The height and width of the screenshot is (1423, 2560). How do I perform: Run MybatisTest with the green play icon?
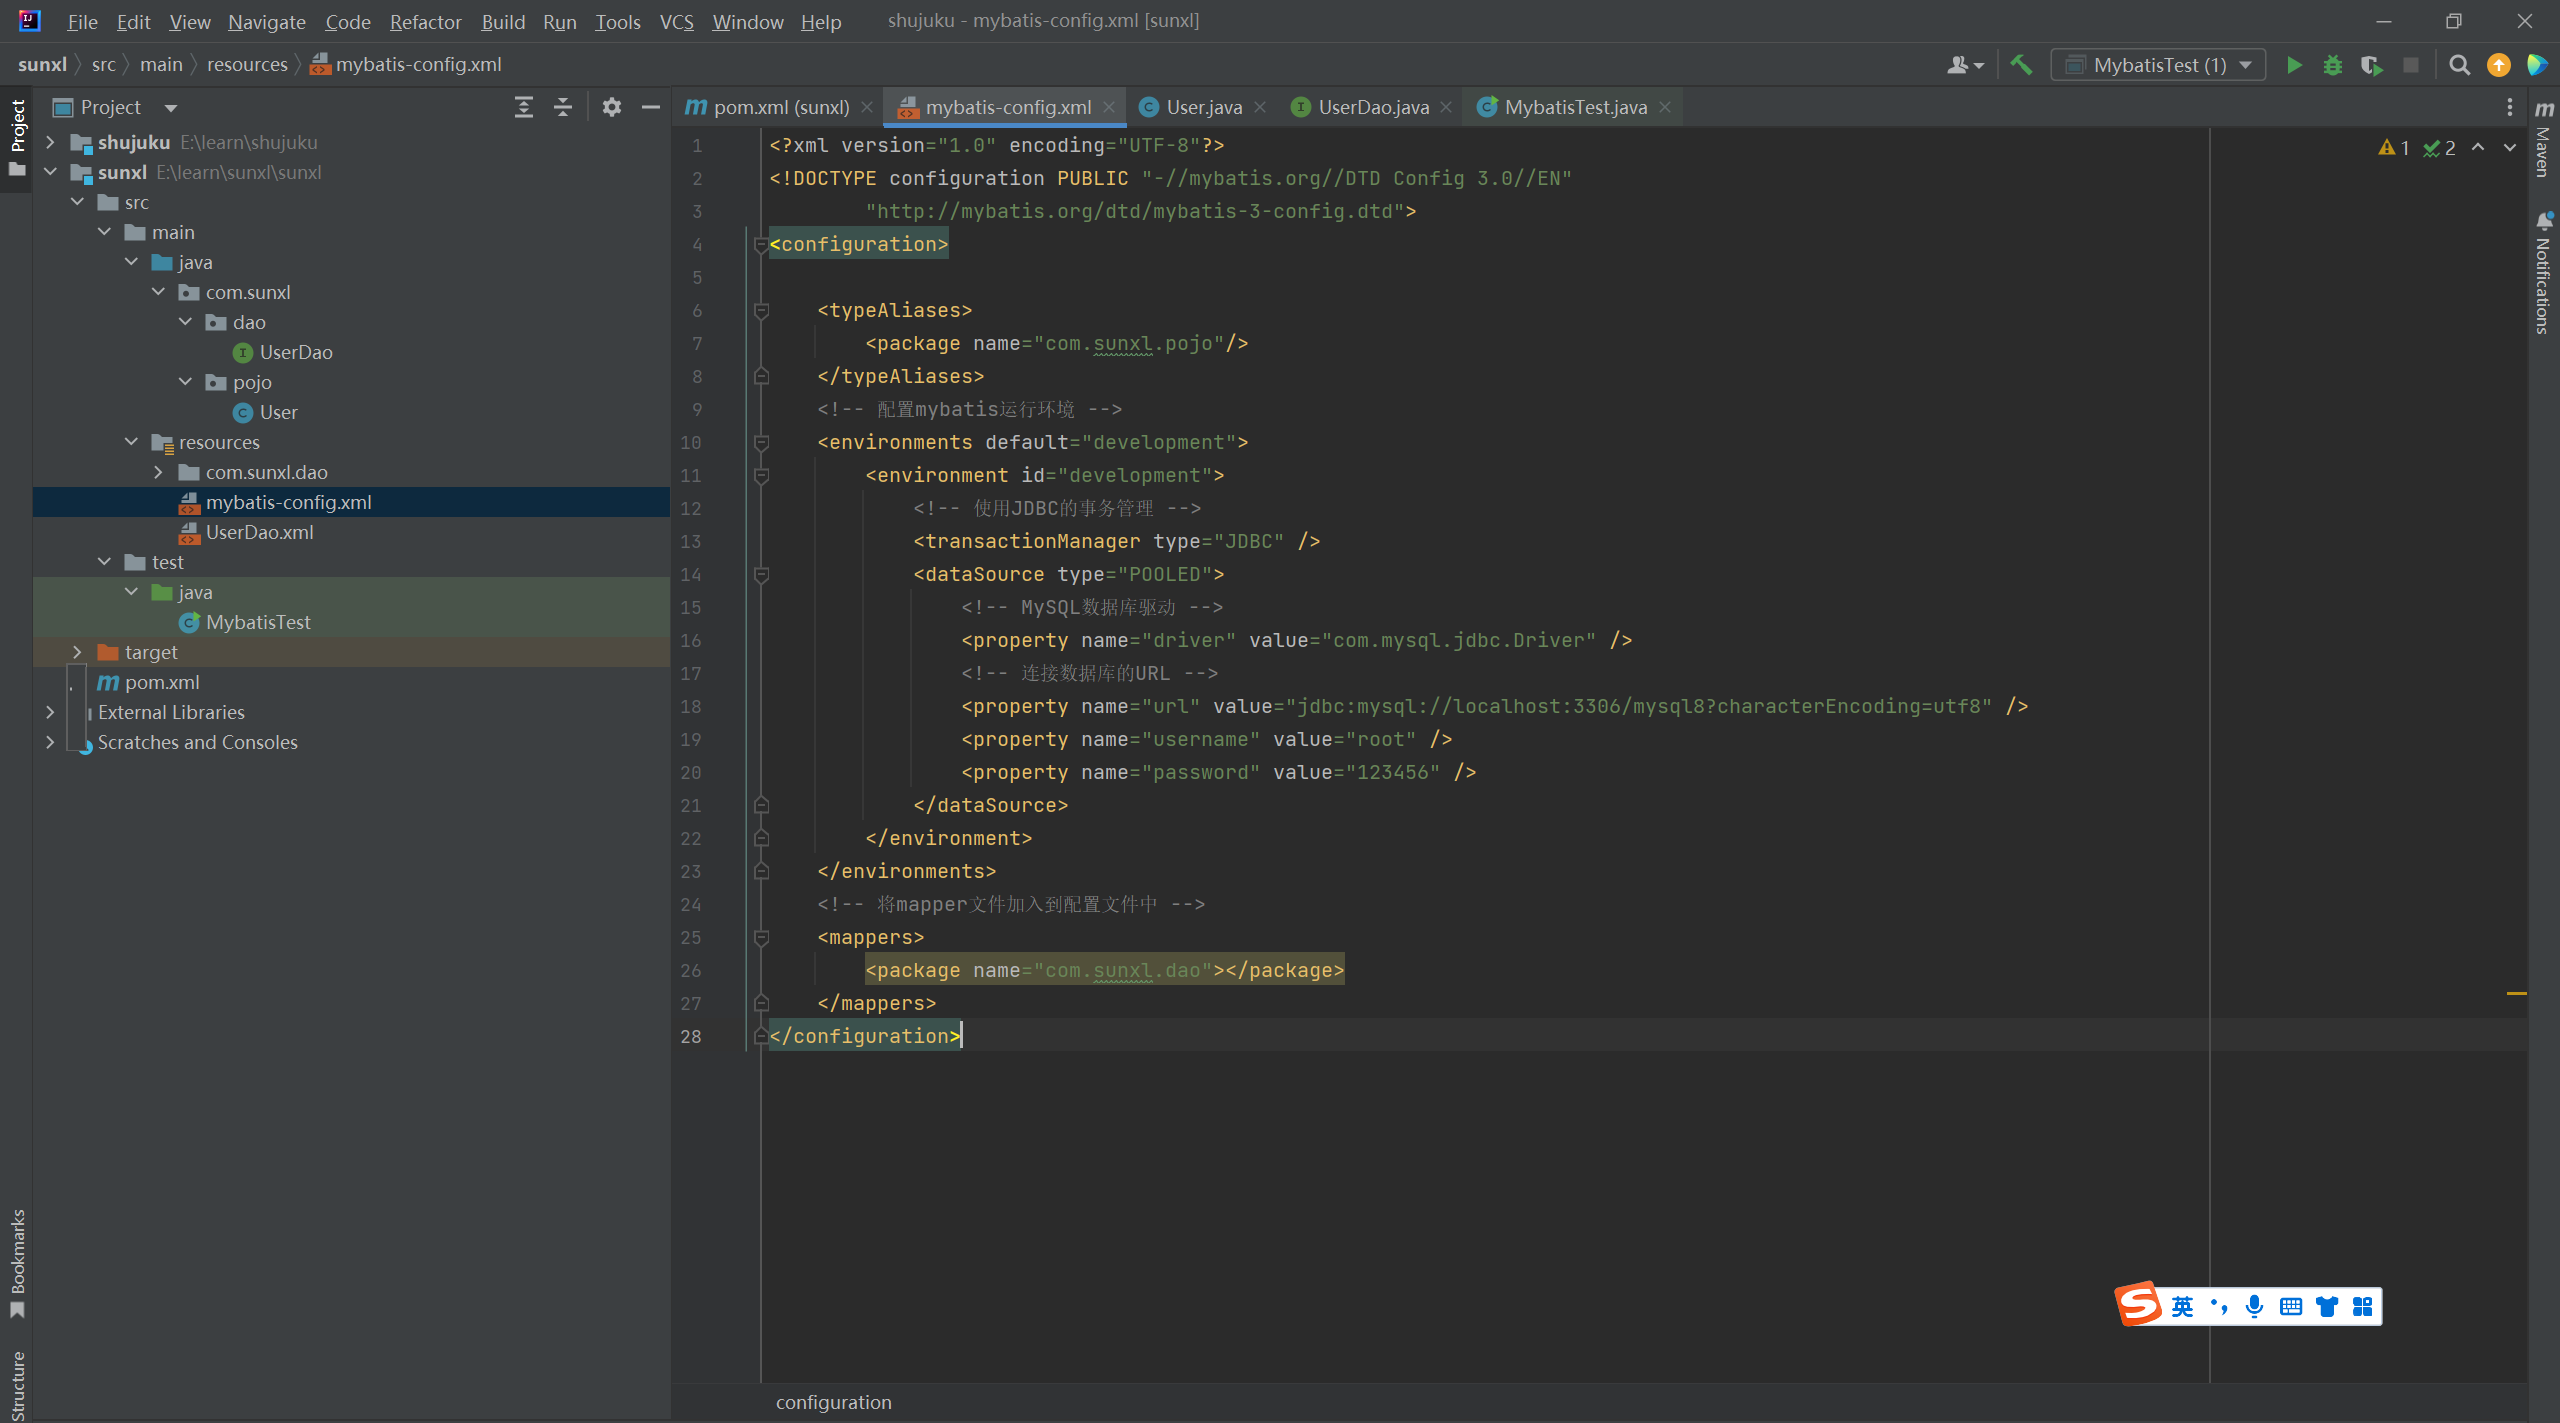pos(2294,65)
